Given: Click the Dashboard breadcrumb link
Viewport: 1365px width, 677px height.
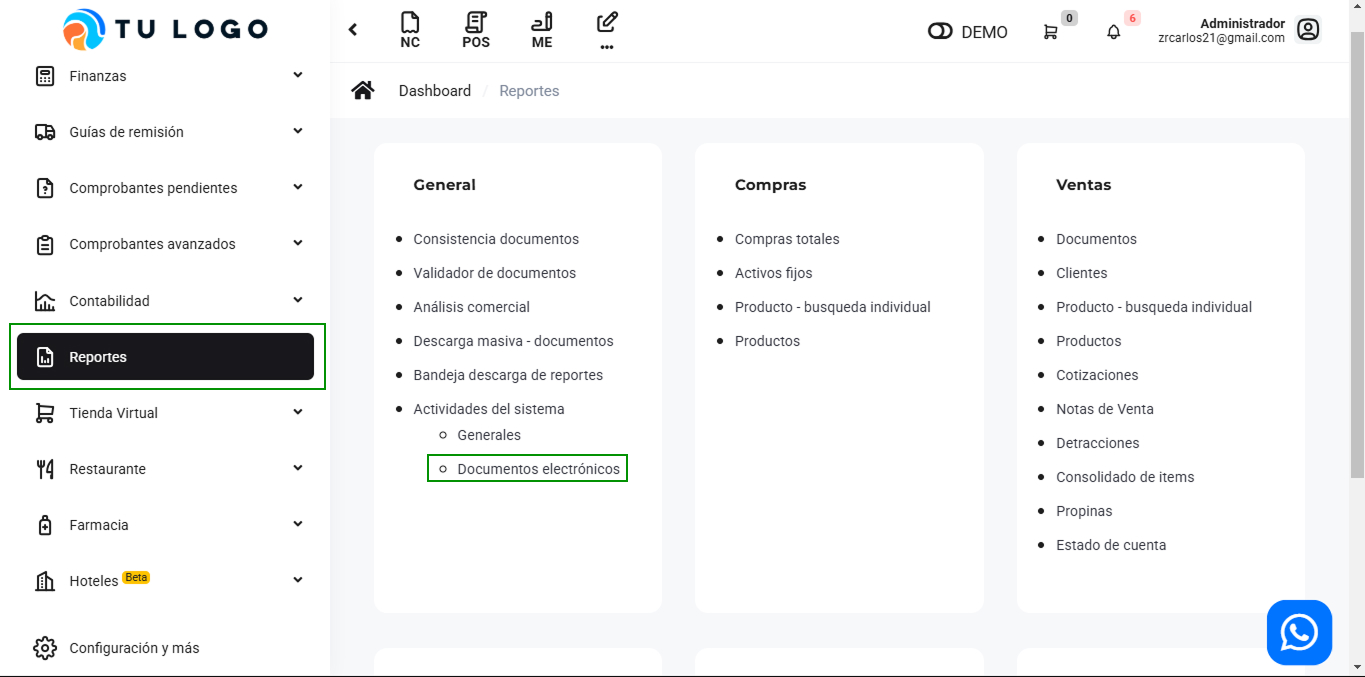Looking at the screenshot, I should [434, 91].
